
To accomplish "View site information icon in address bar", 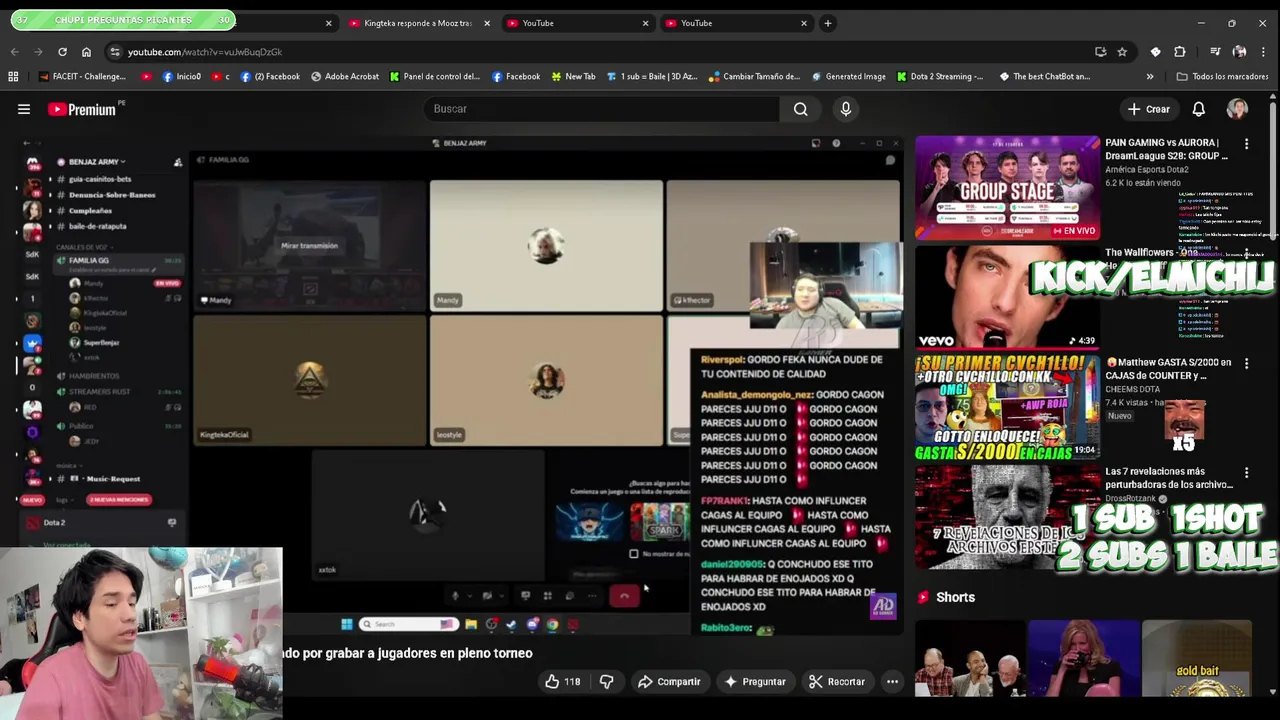I will click(x=115, y=52).
